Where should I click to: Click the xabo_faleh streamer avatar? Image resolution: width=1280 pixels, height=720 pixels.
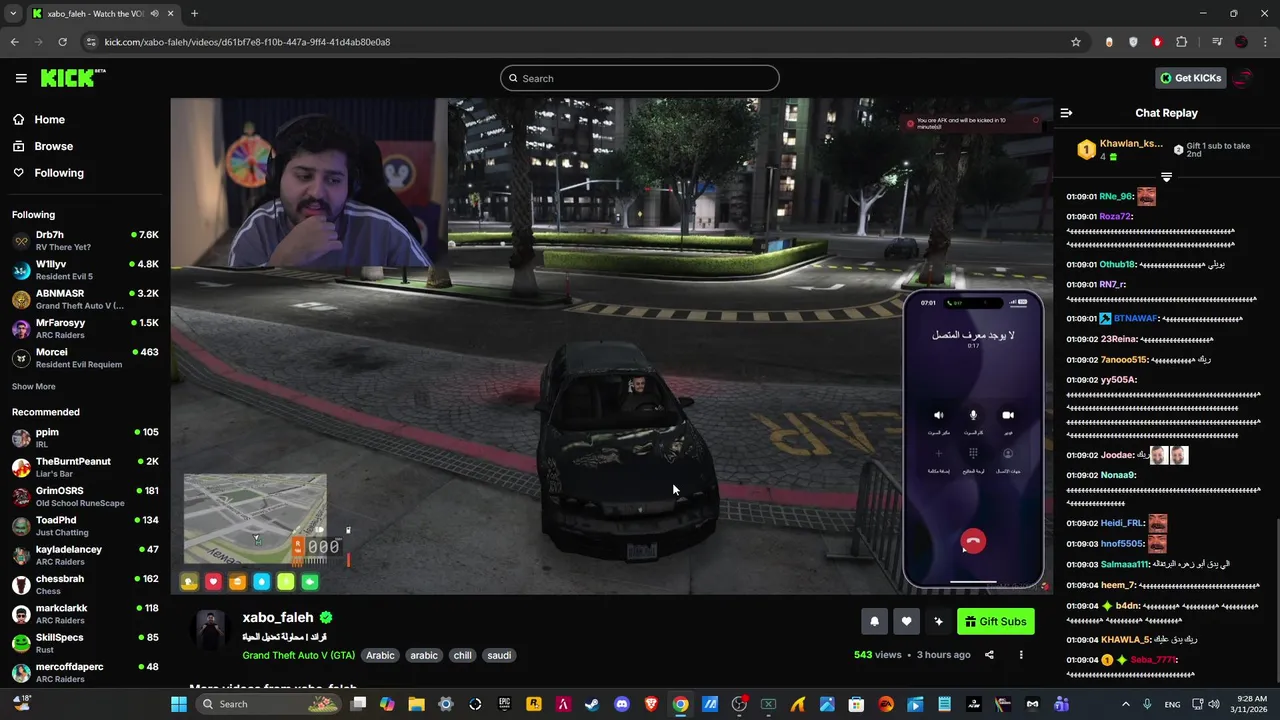coord(210,629)
